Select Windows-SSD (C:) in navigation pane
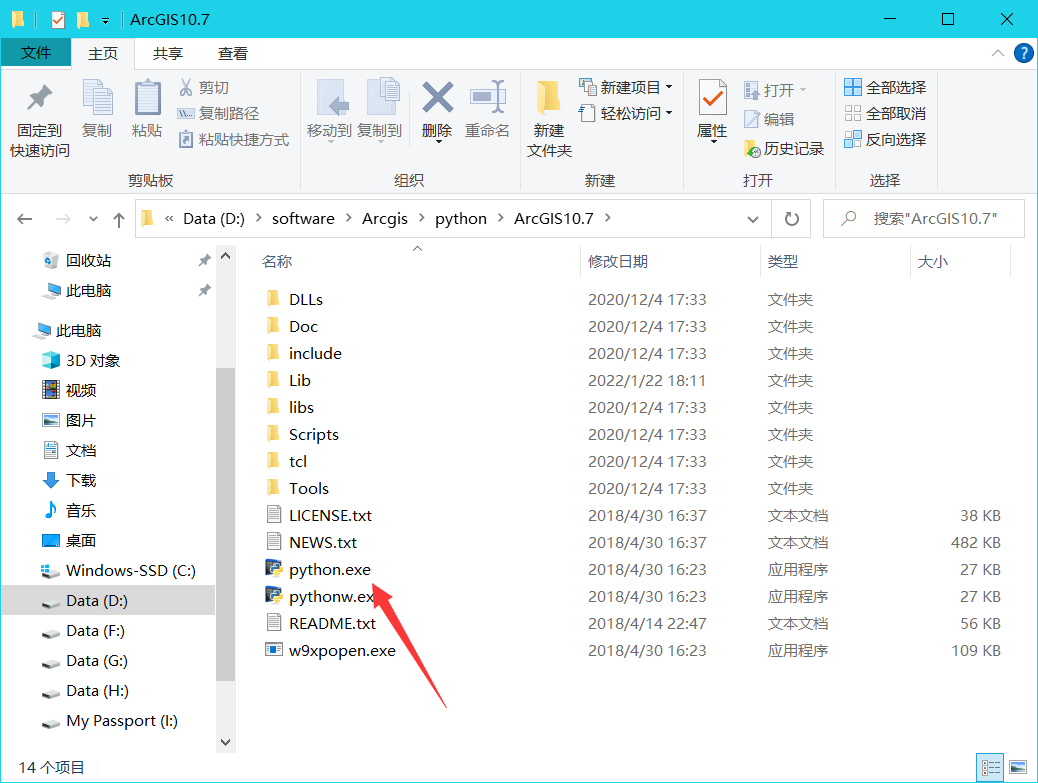 (130, 571)
